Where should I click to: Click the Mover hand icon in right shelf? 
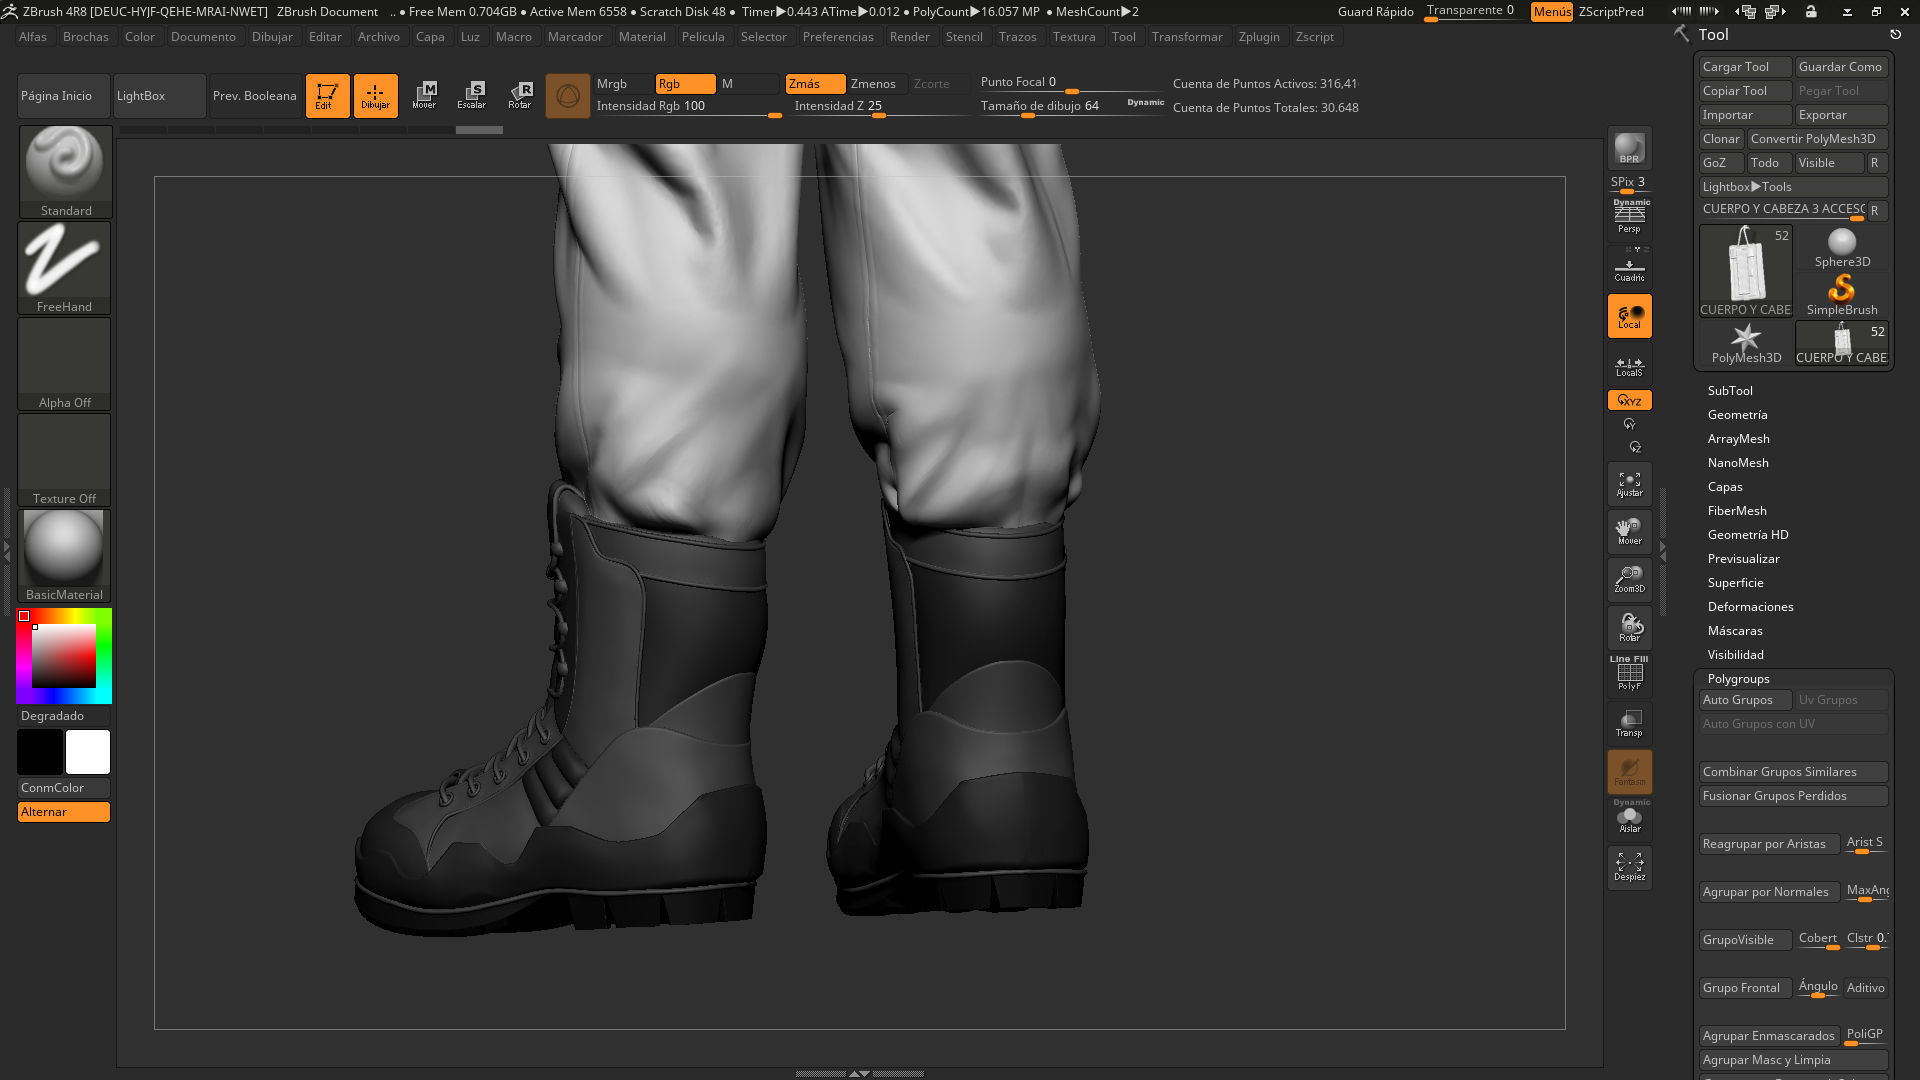(1629, 532)
